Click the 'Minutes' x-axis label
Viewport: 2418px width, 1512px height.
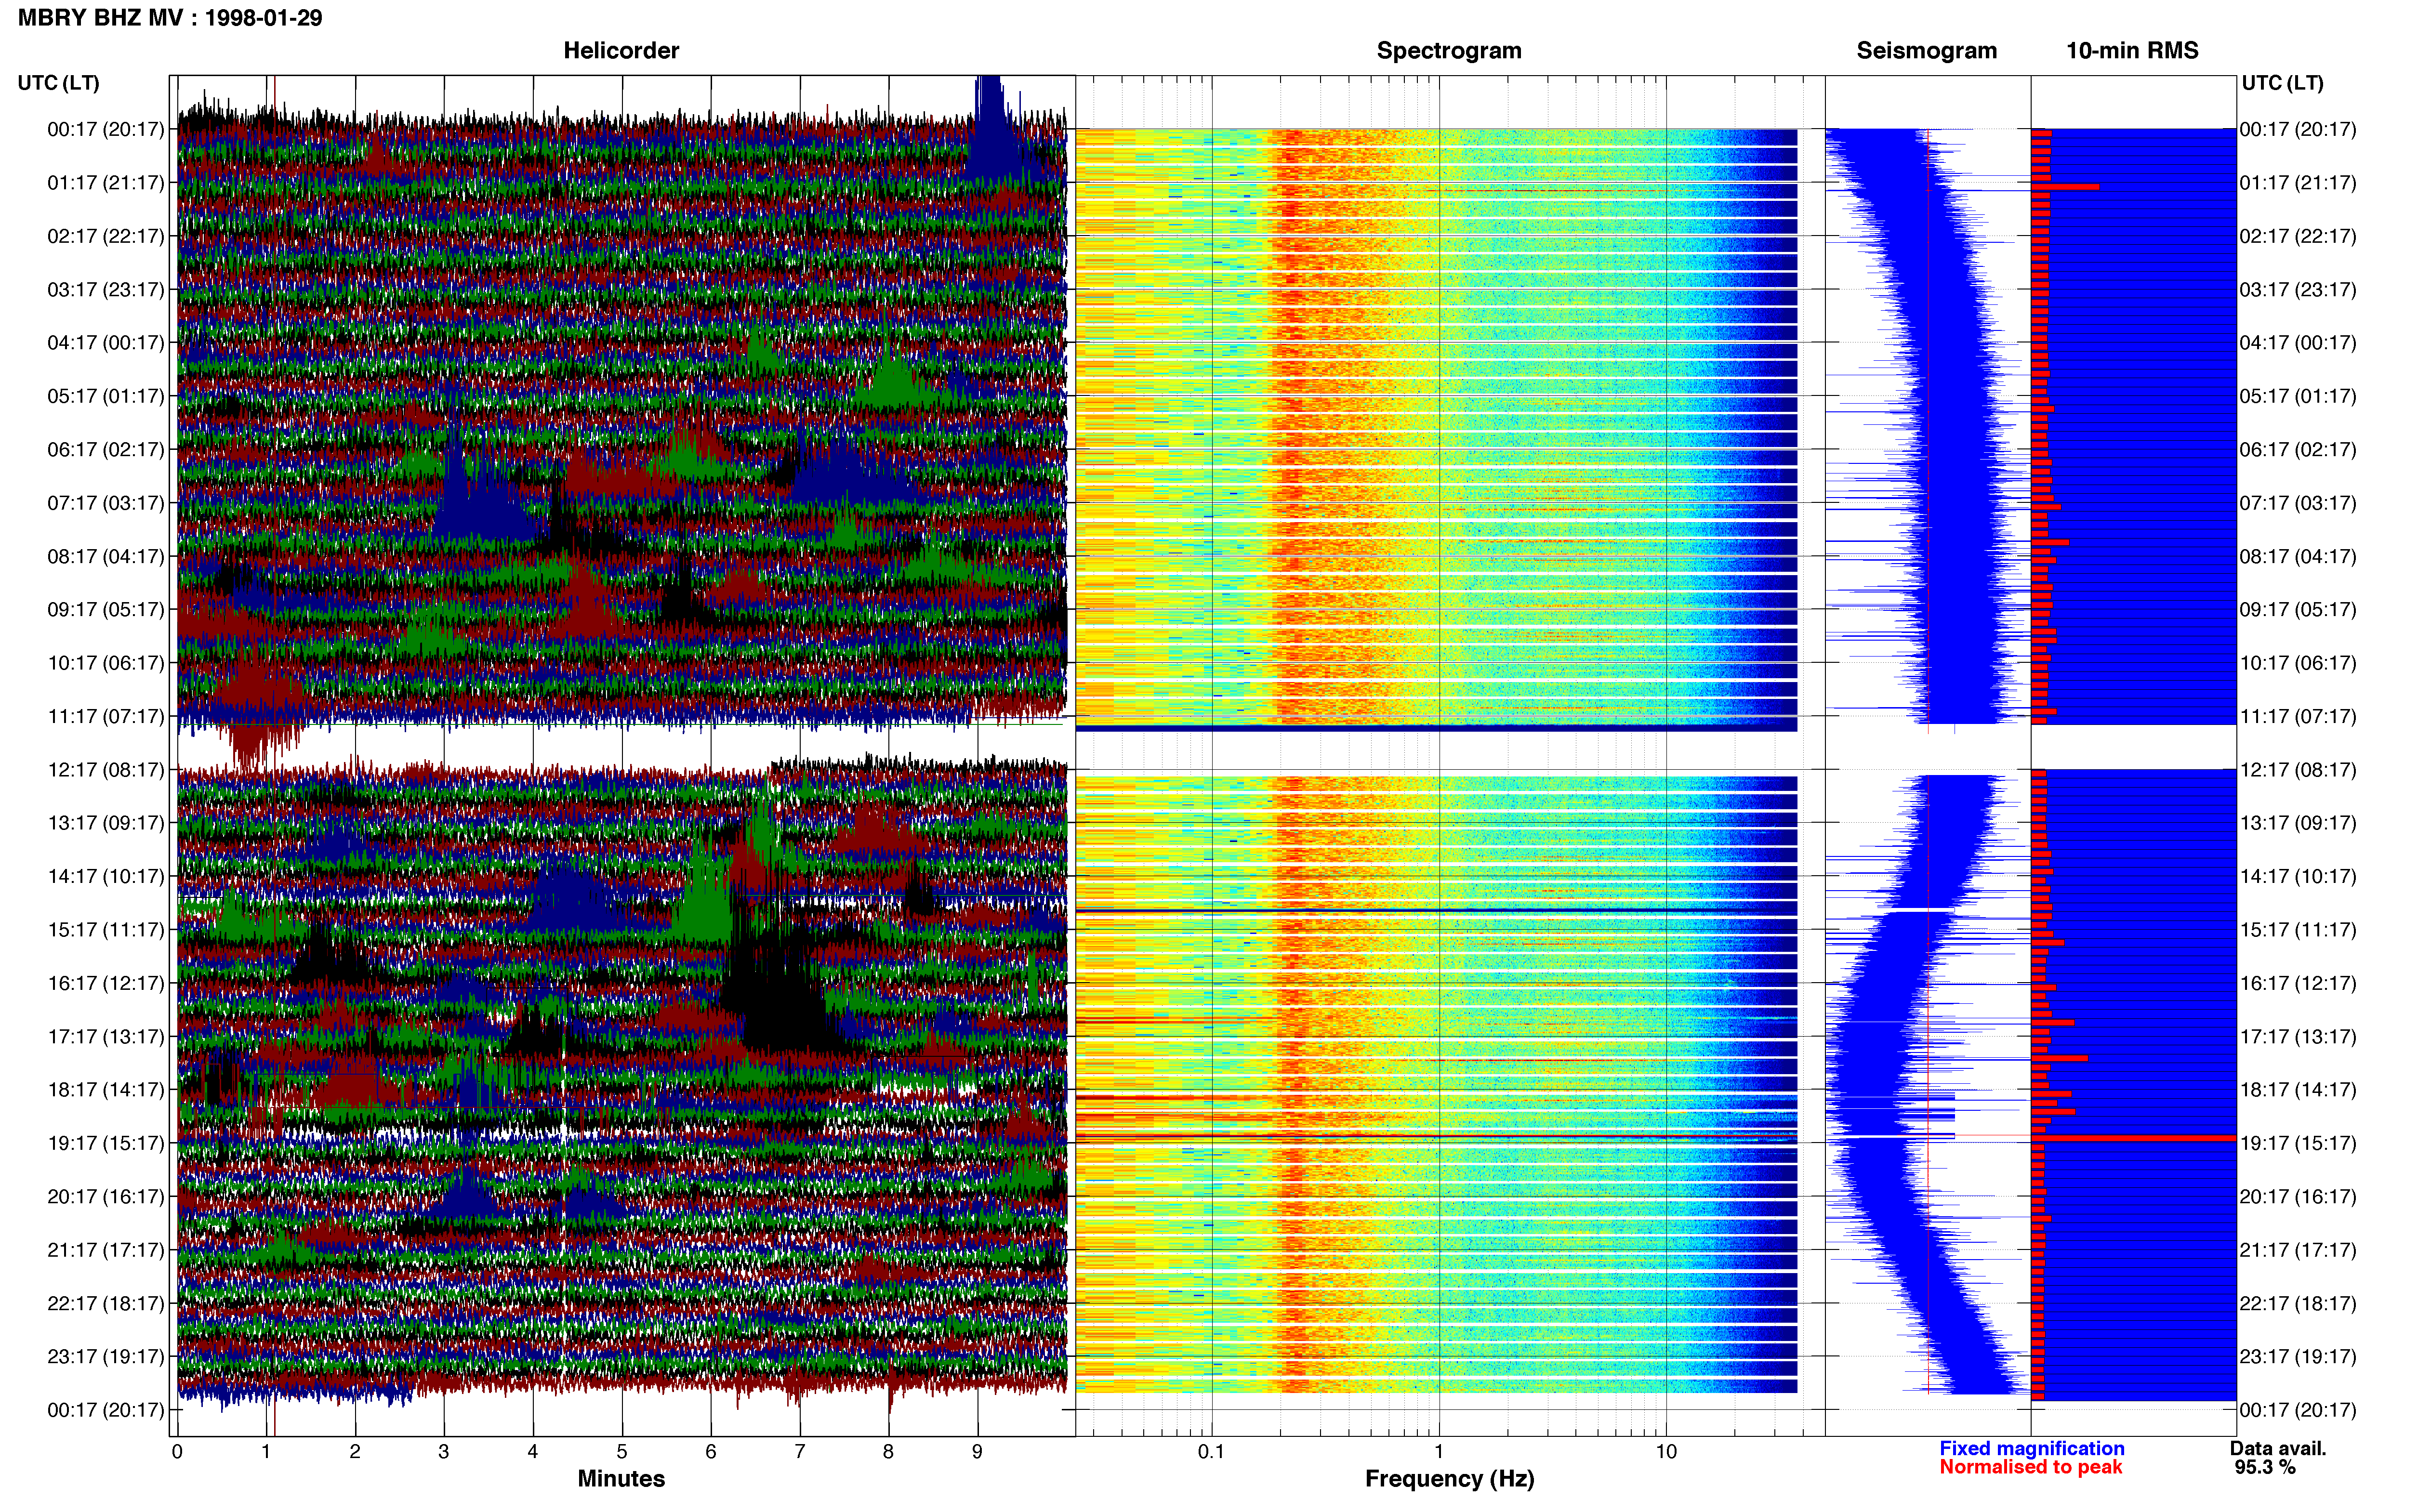(x=621, y=1479)
